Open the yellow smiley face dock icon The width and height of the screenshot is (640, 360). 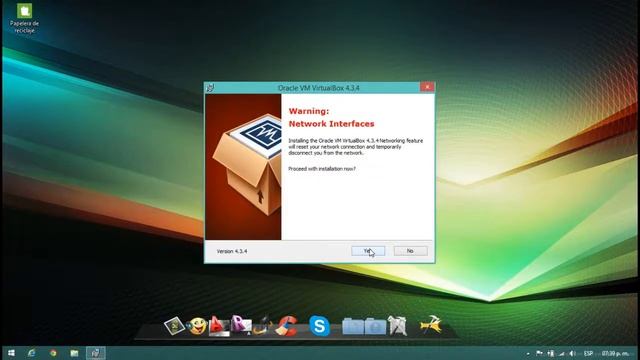click(198, 326)
